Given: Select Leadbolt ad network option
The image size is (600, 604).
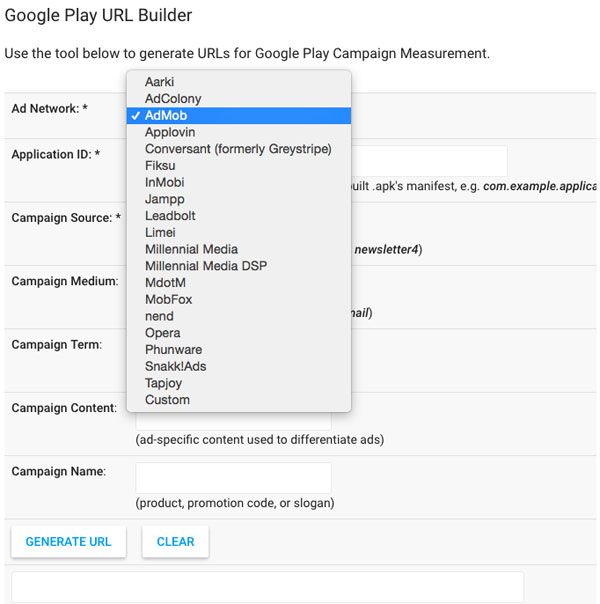Looking at the screenshot, I should (170, 216).
